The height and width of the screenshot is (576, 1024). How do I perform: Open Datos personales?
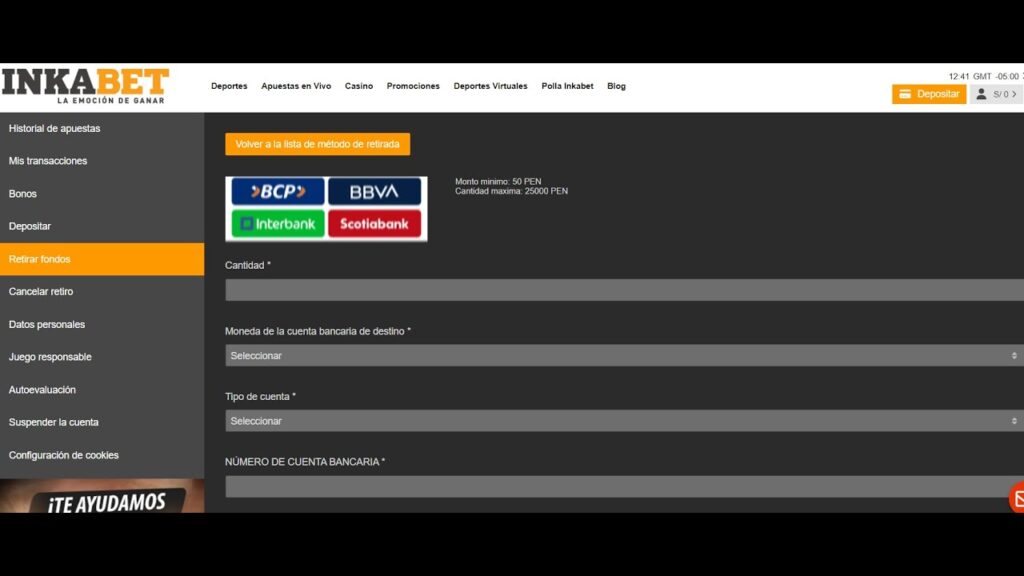[102, 325]
